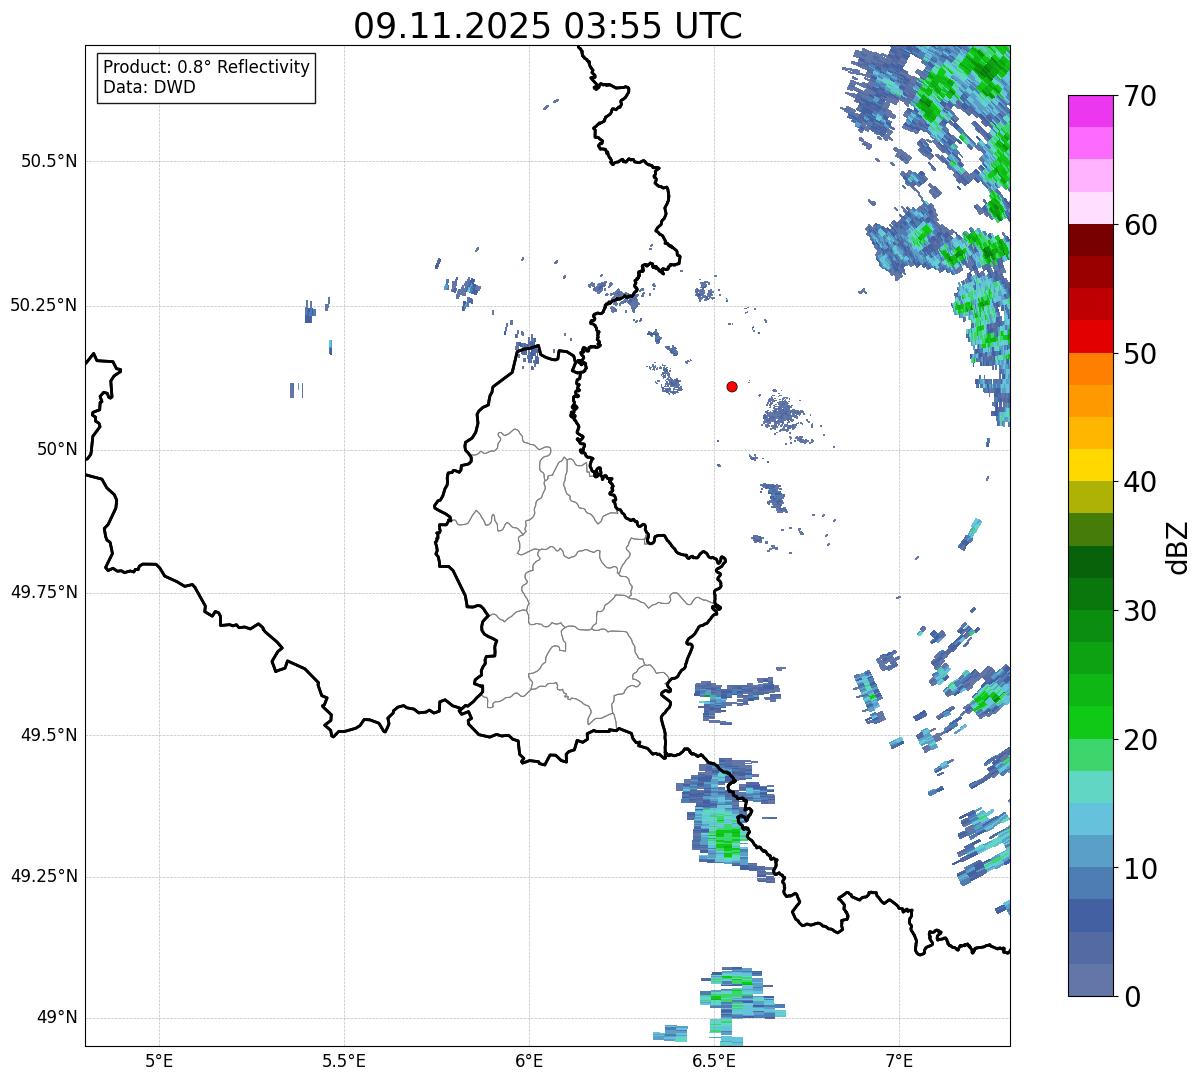1202x1081 pixels.
Task: Click the bright green 20 dBZ swatch
Action: (x=1090, y=723)
